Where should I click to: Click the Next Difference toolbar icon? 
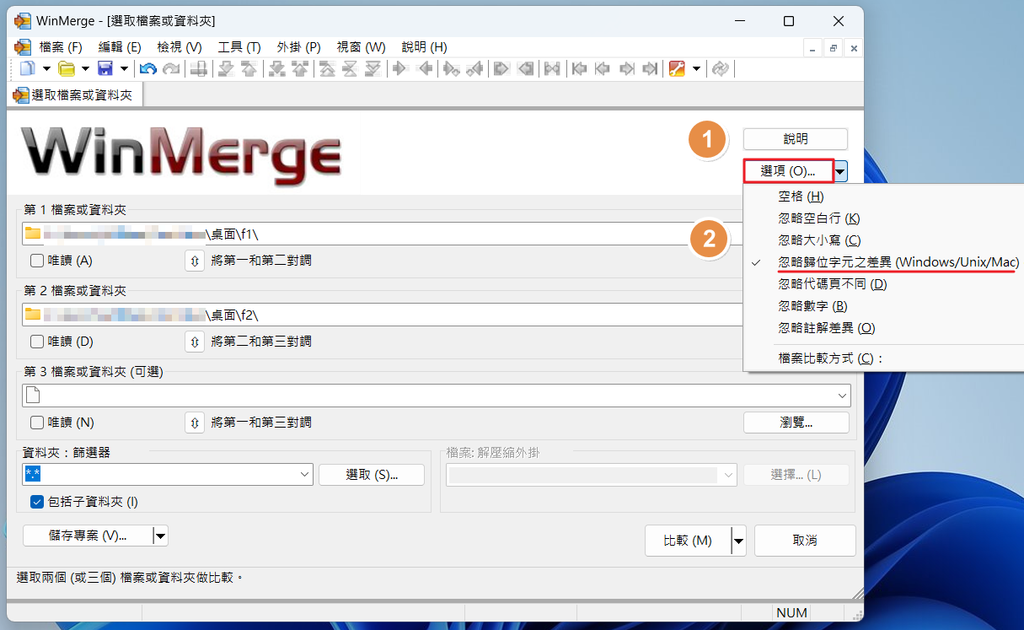tap(225, 69)
